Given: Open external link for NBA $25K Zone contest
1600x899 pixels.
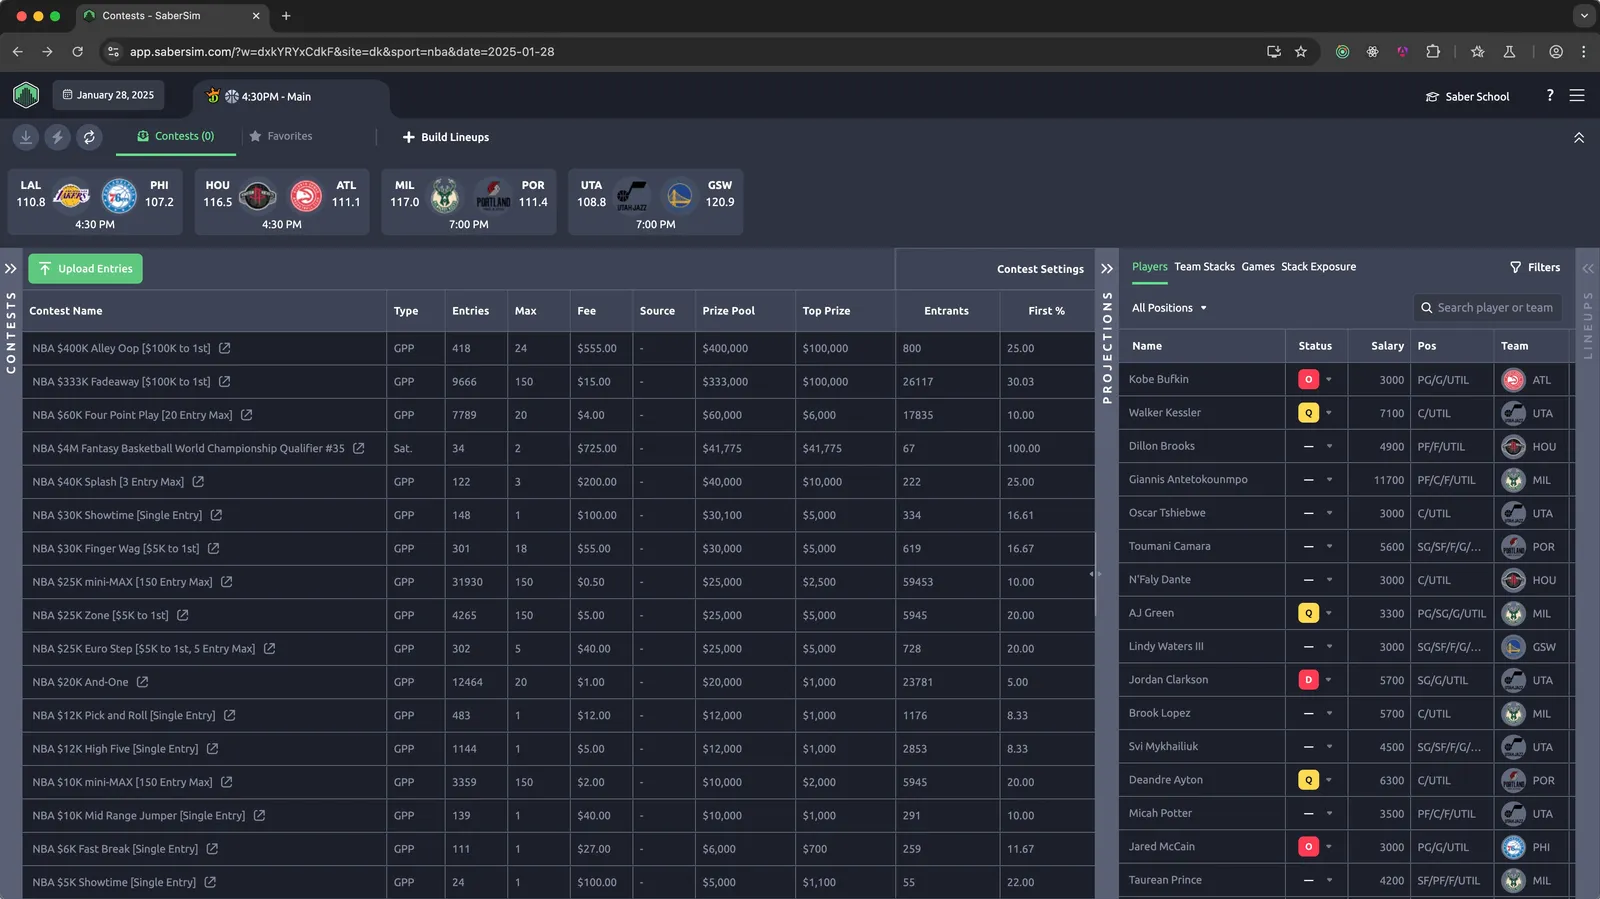Looking at the screenshot, I should coord(183,615).
